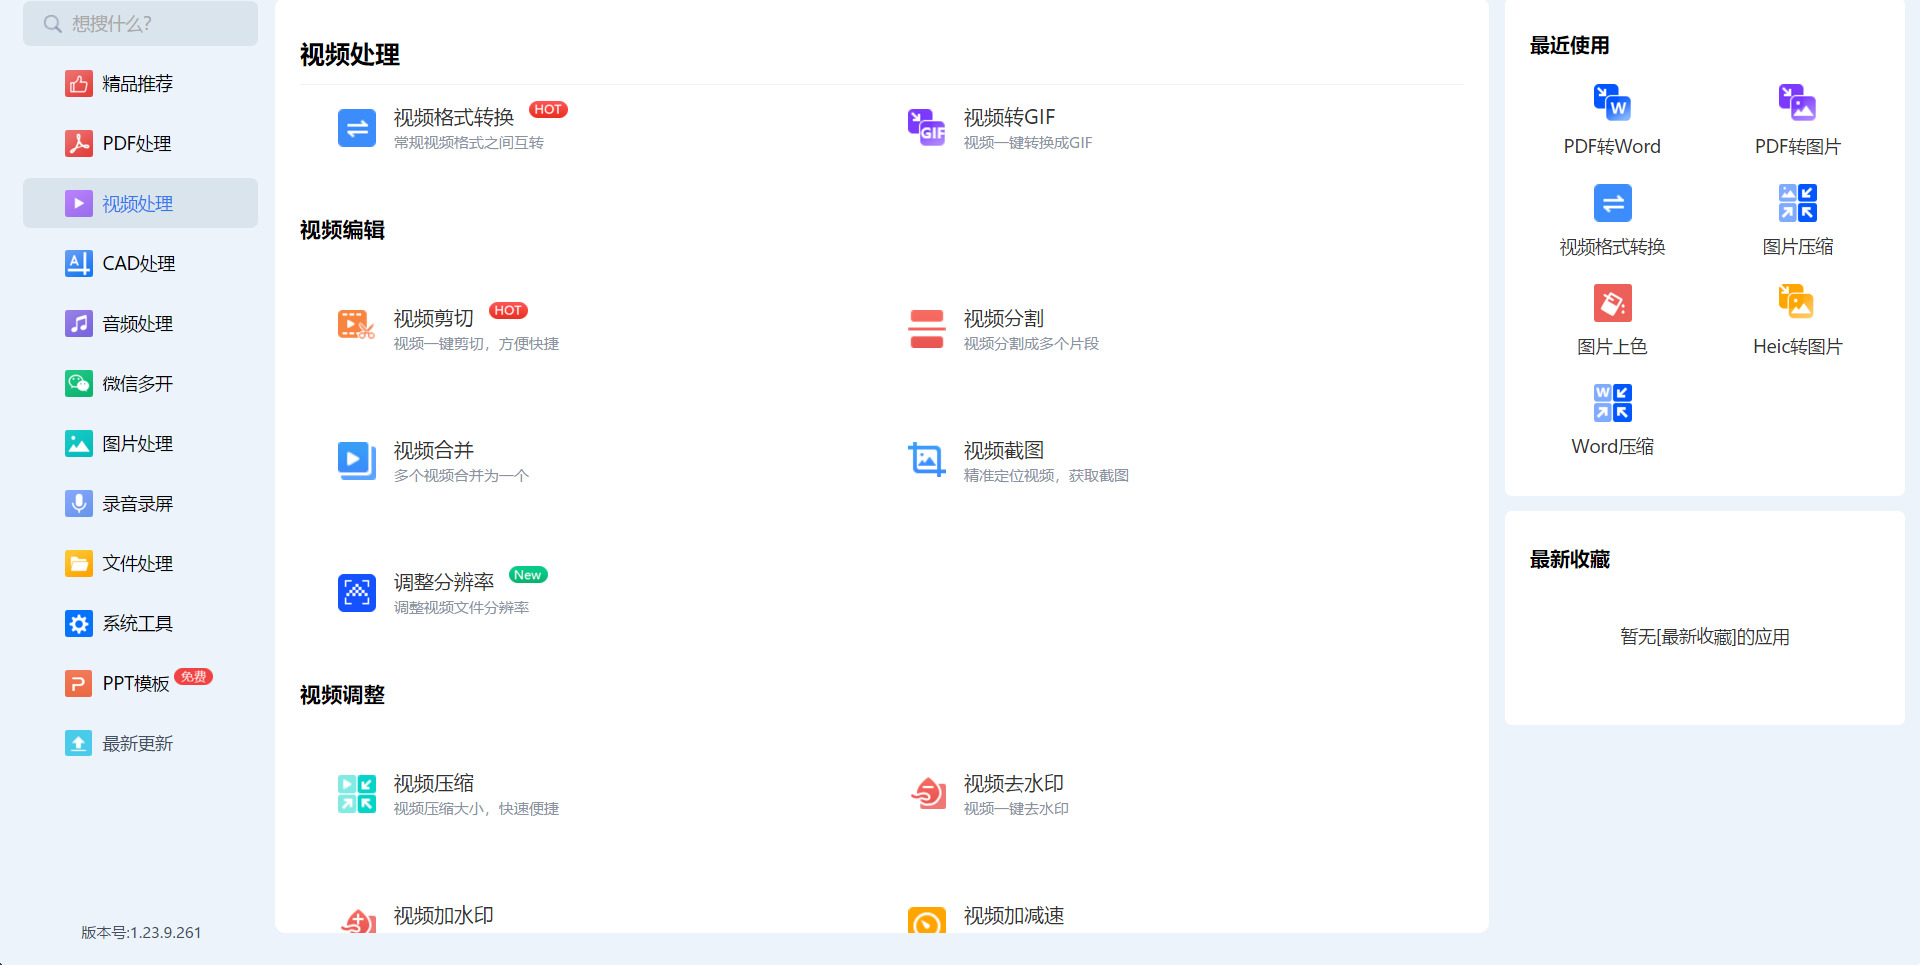Click the 图片处理 sidebar label
Image resolution: width=1920 pixels, height=965 pixels.
pos(138,444)
